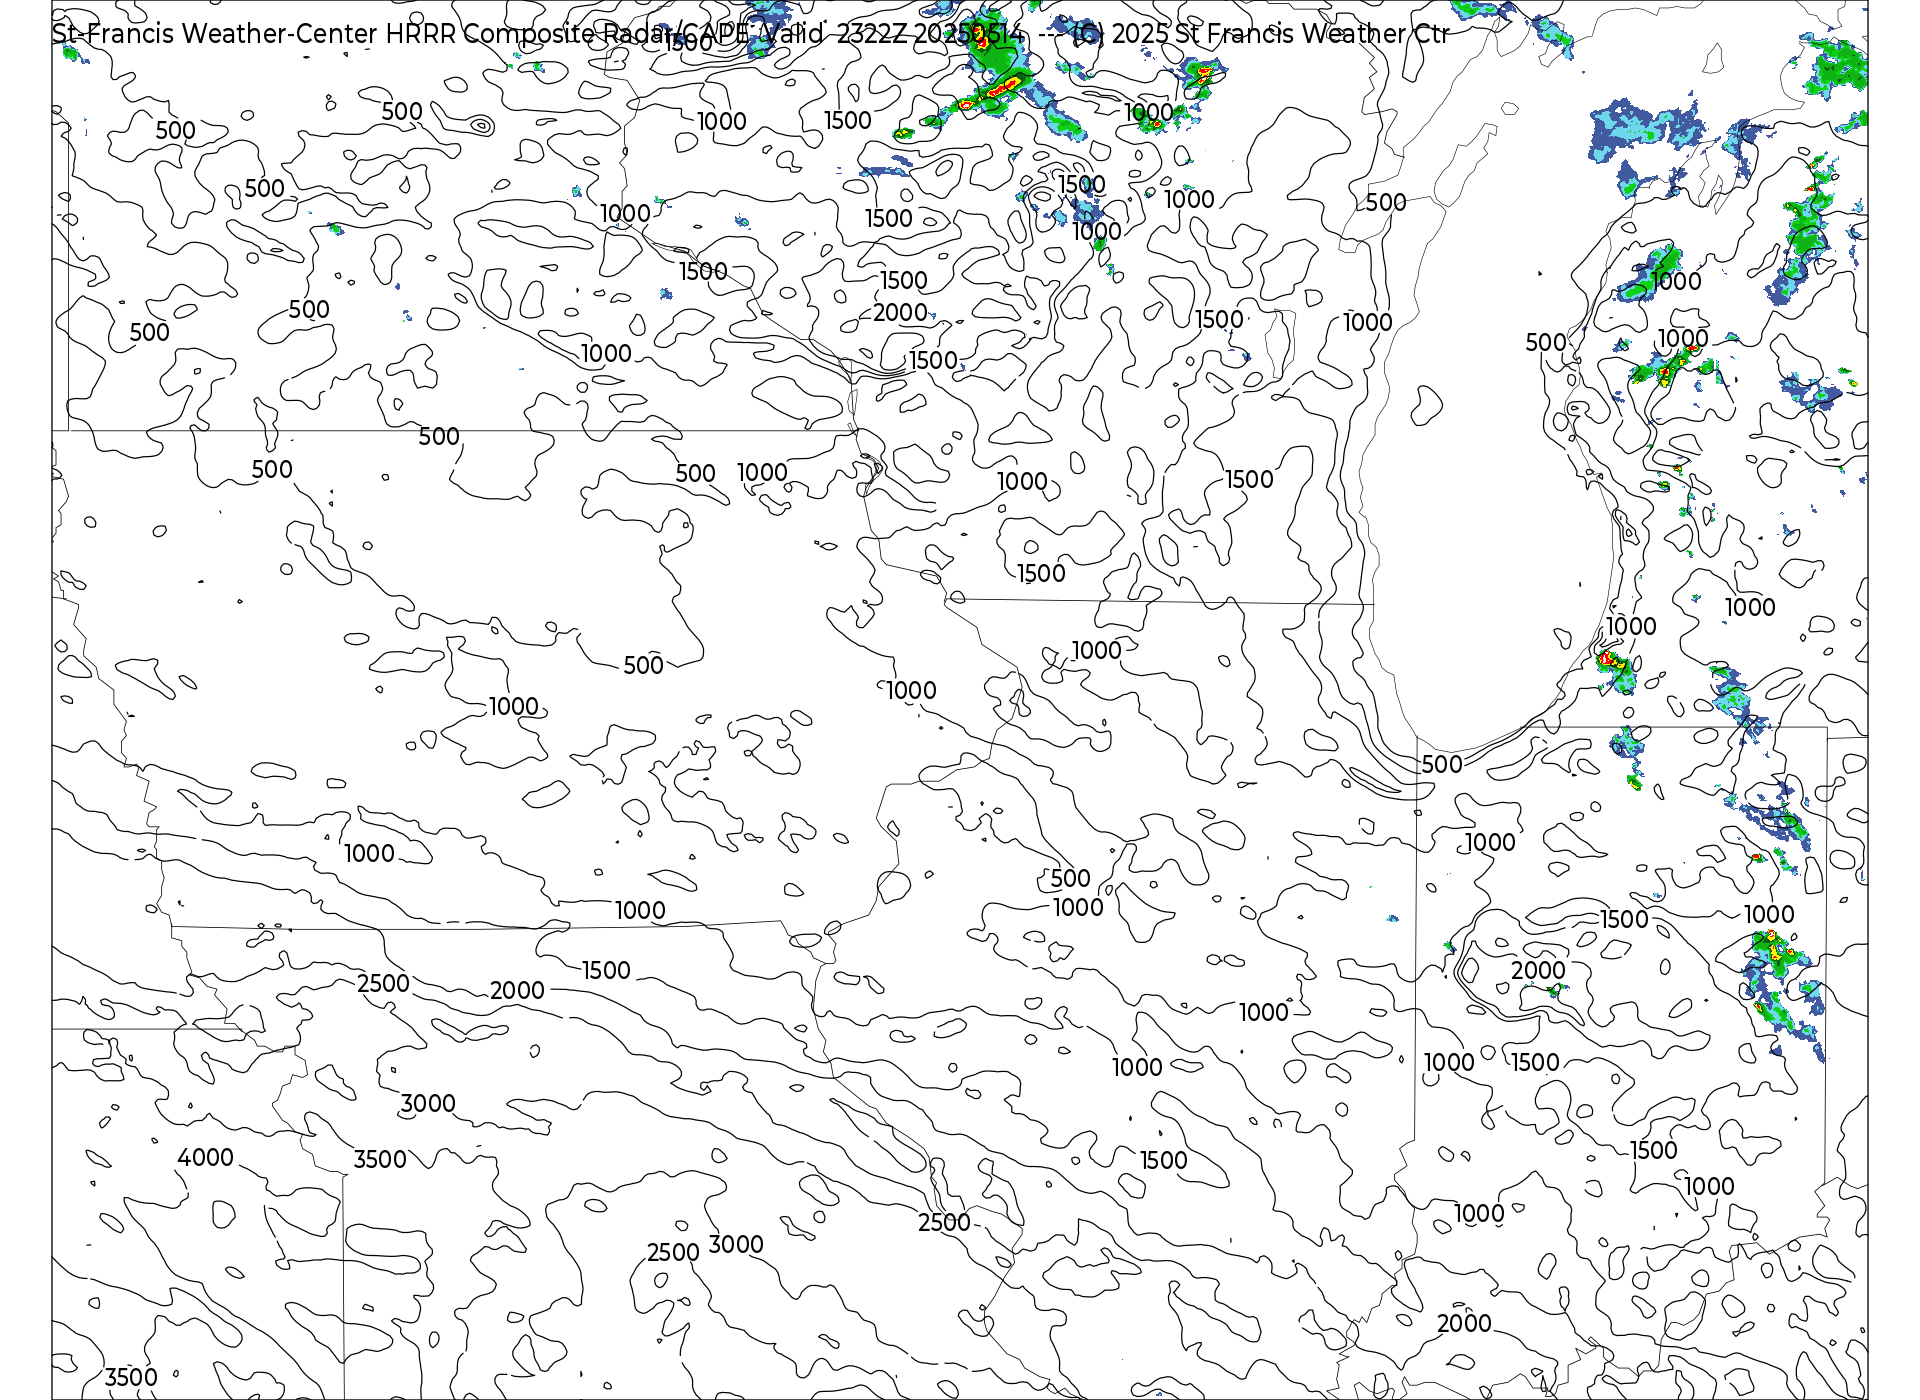Click the 4000 CAPE contour label
This screenshot has width=1920, height=1400.
[x=206, y=1157]
